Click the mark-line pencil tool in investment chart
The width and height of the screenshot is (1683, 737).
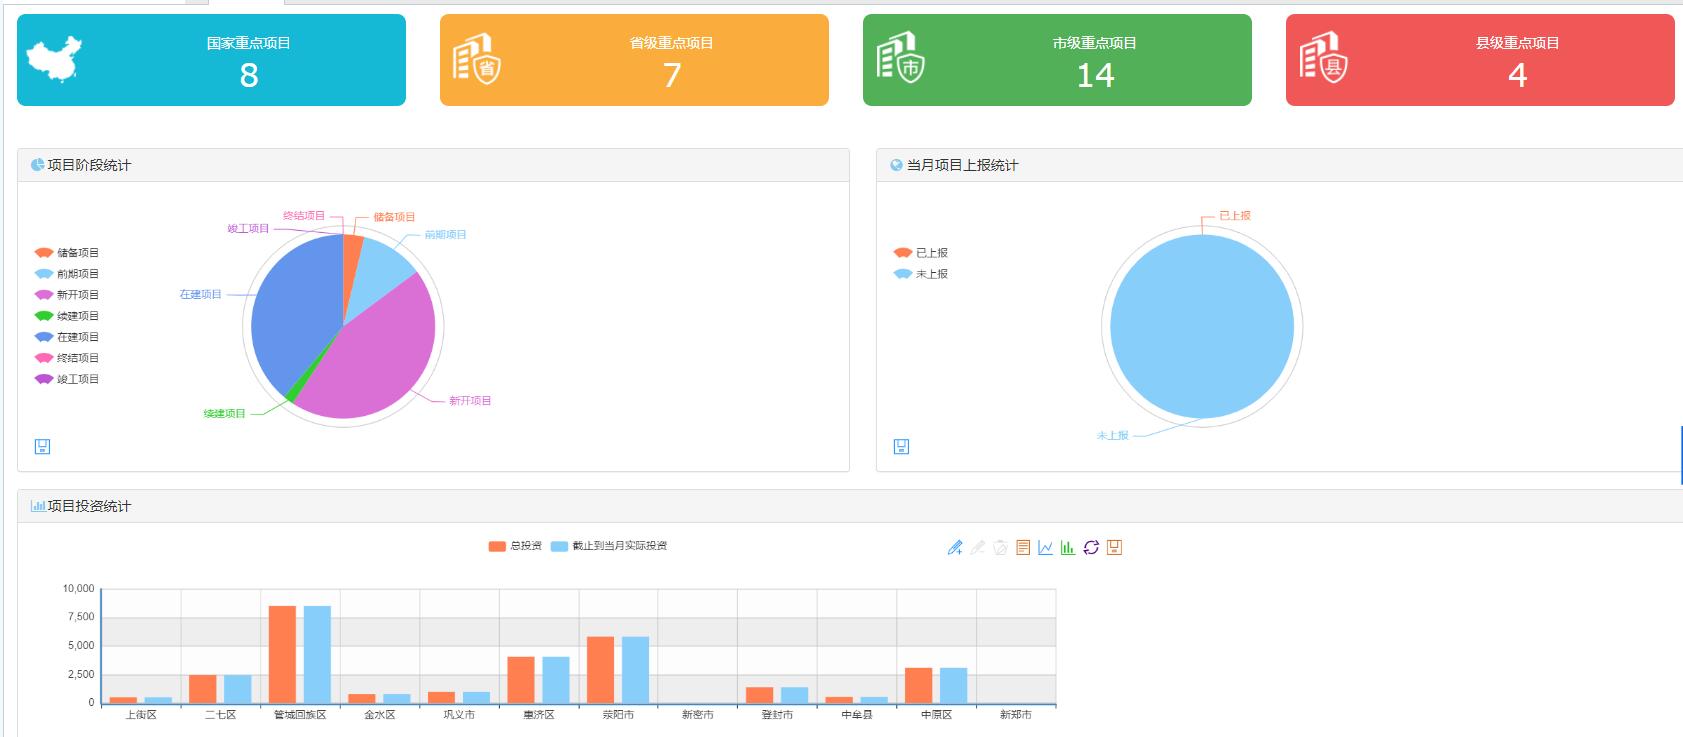pyautogui.click(x=955, y=547)
